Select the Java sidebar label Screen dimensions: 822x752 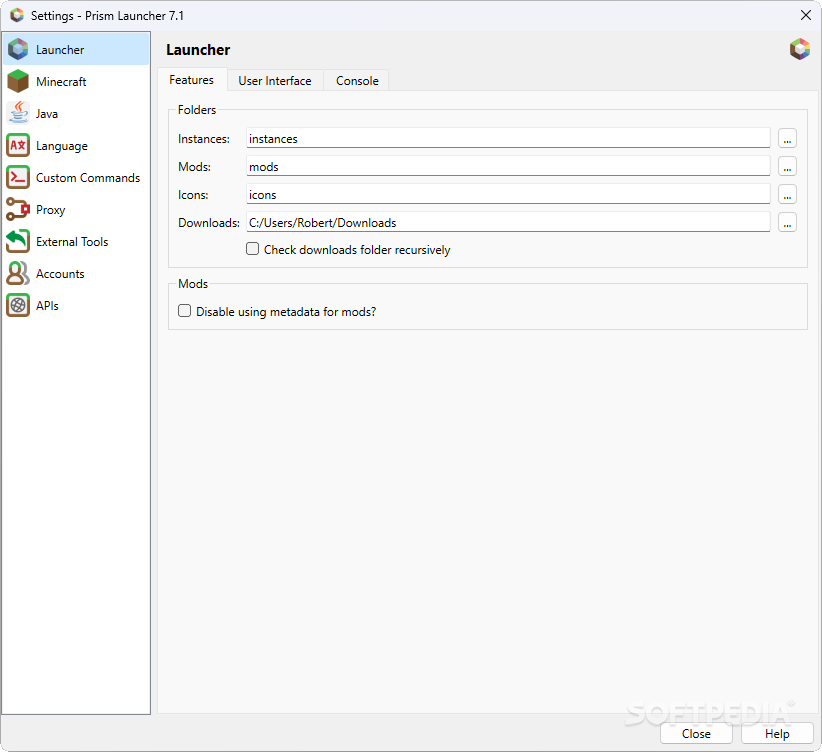pos(47,114)
